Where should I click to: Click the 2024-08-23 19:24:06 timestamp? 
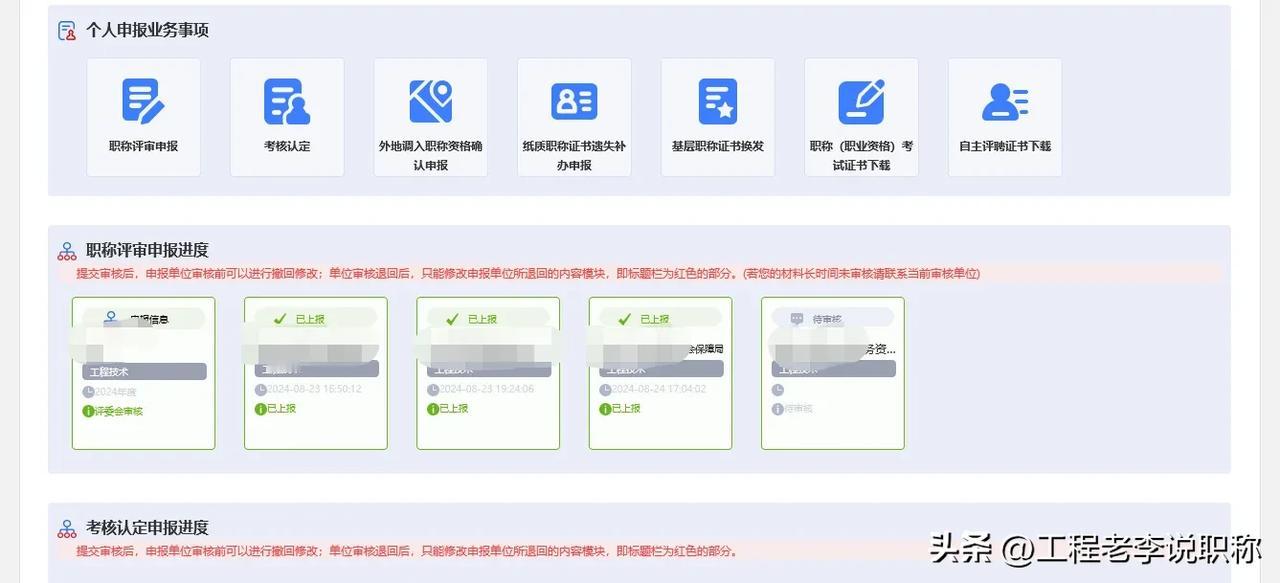486,389
